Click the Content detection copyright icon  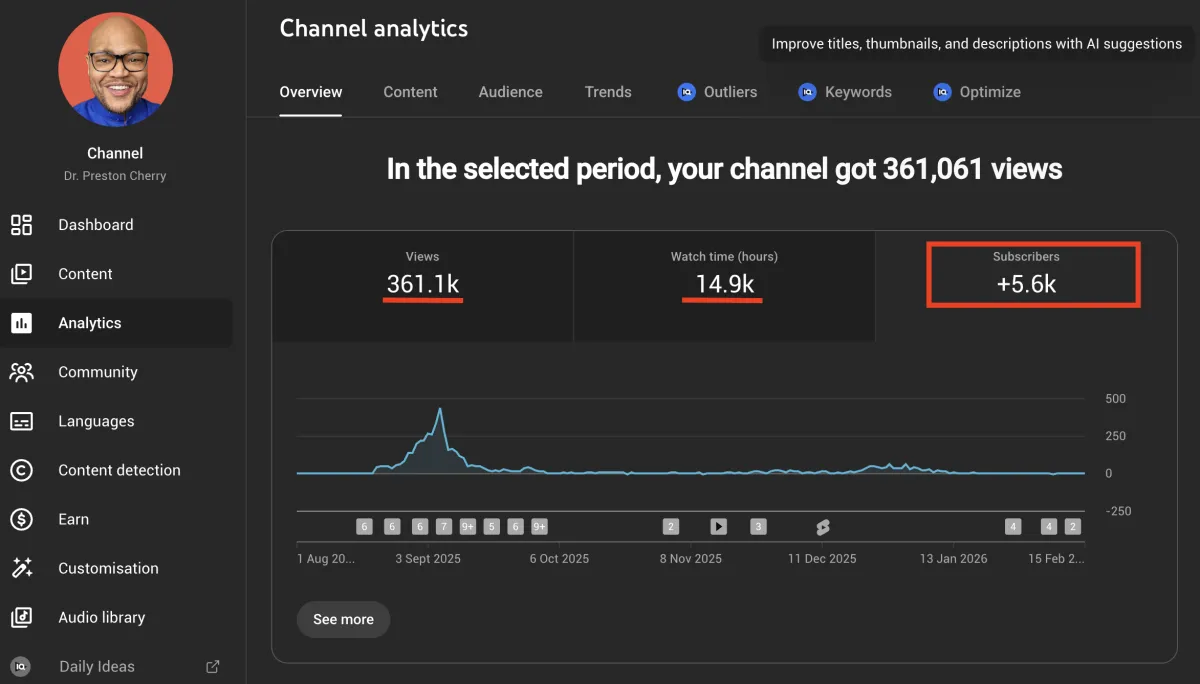pyautogui.click(x=21, y=470)
